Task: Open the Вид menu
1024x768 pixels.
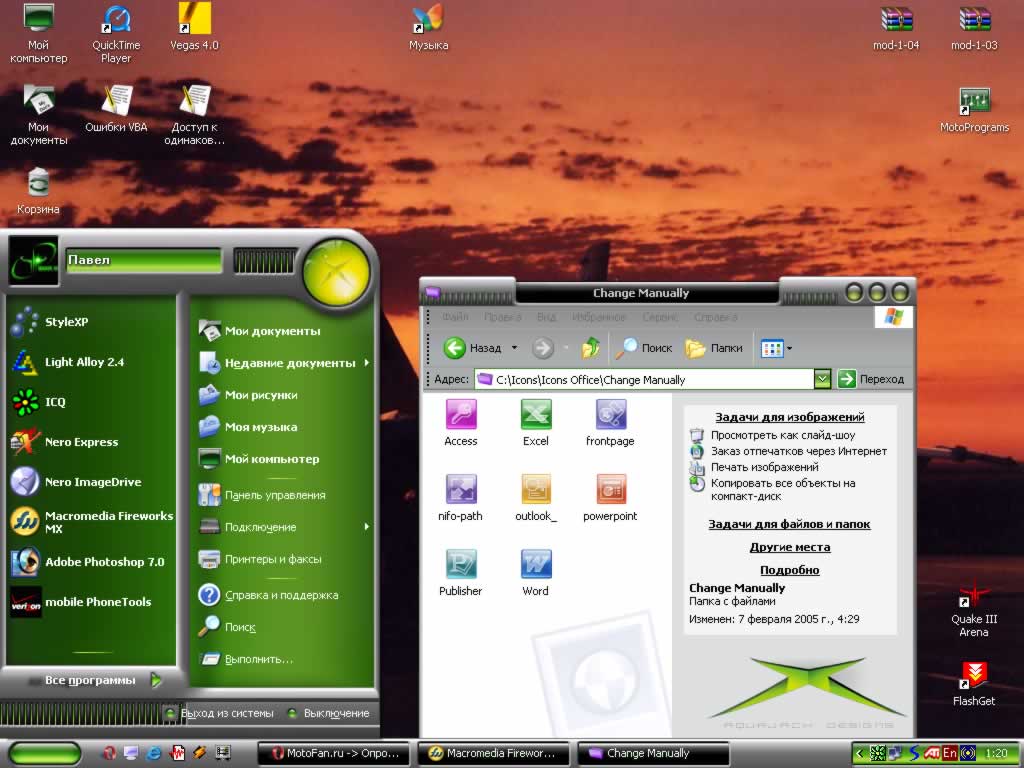Action: click(x=547, y=317)
